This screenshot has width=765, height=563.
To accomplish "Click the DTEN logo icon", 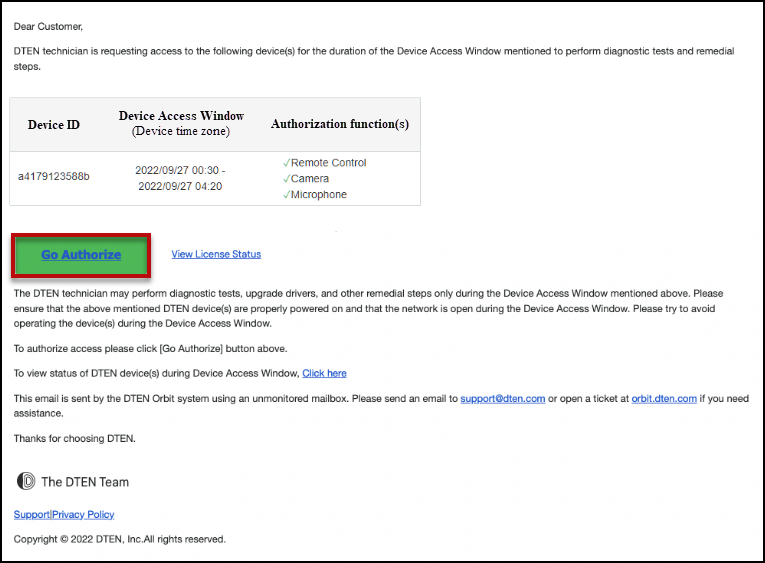I will tap(26, 481).
